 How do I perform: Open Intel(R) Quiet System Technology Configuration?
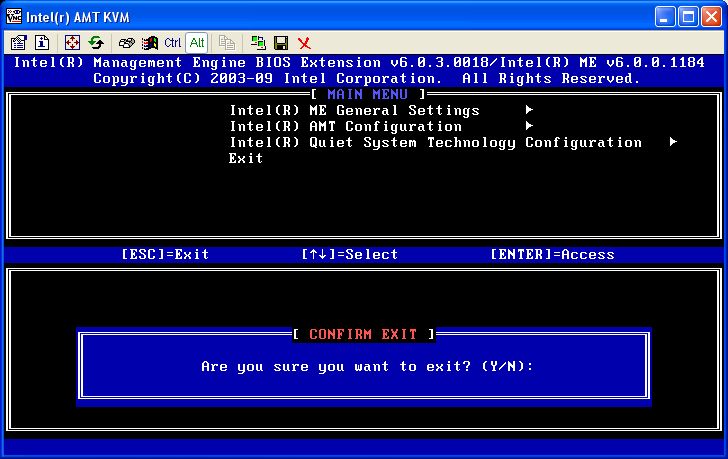tap(435, 143)
